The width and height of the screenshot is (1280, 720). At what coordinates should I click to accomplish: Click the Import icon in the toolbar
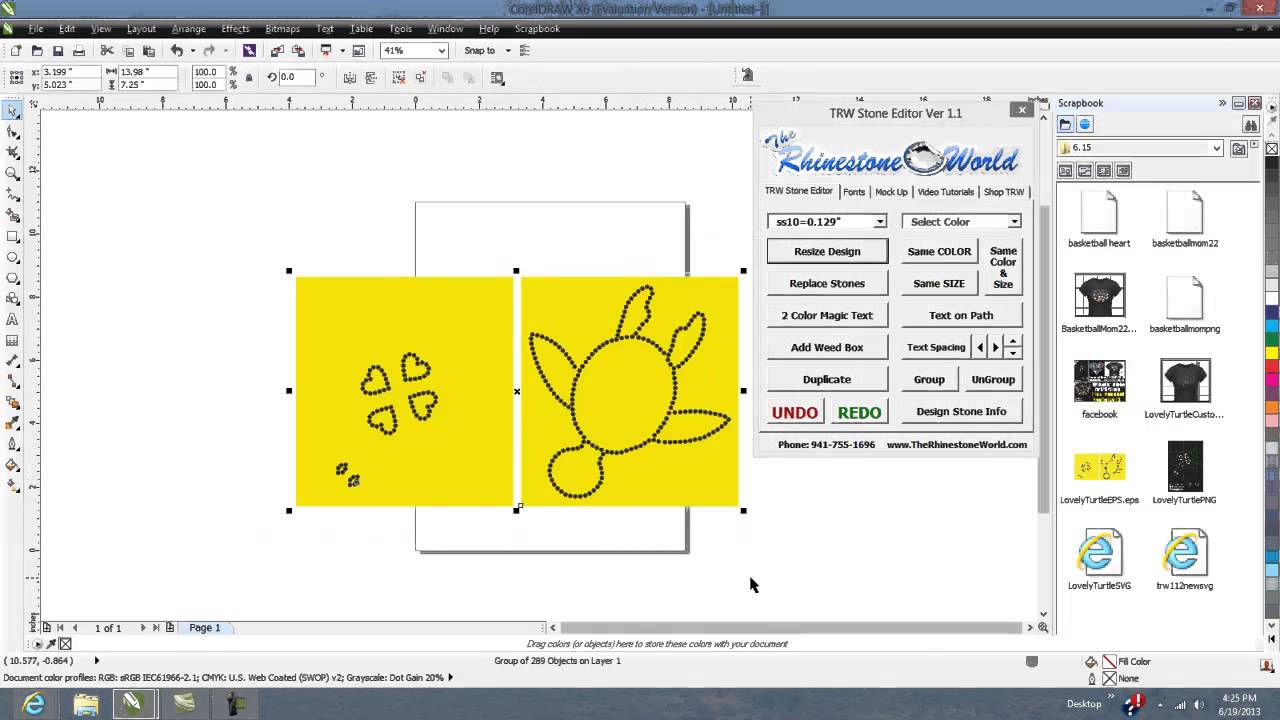pos(277,51)
